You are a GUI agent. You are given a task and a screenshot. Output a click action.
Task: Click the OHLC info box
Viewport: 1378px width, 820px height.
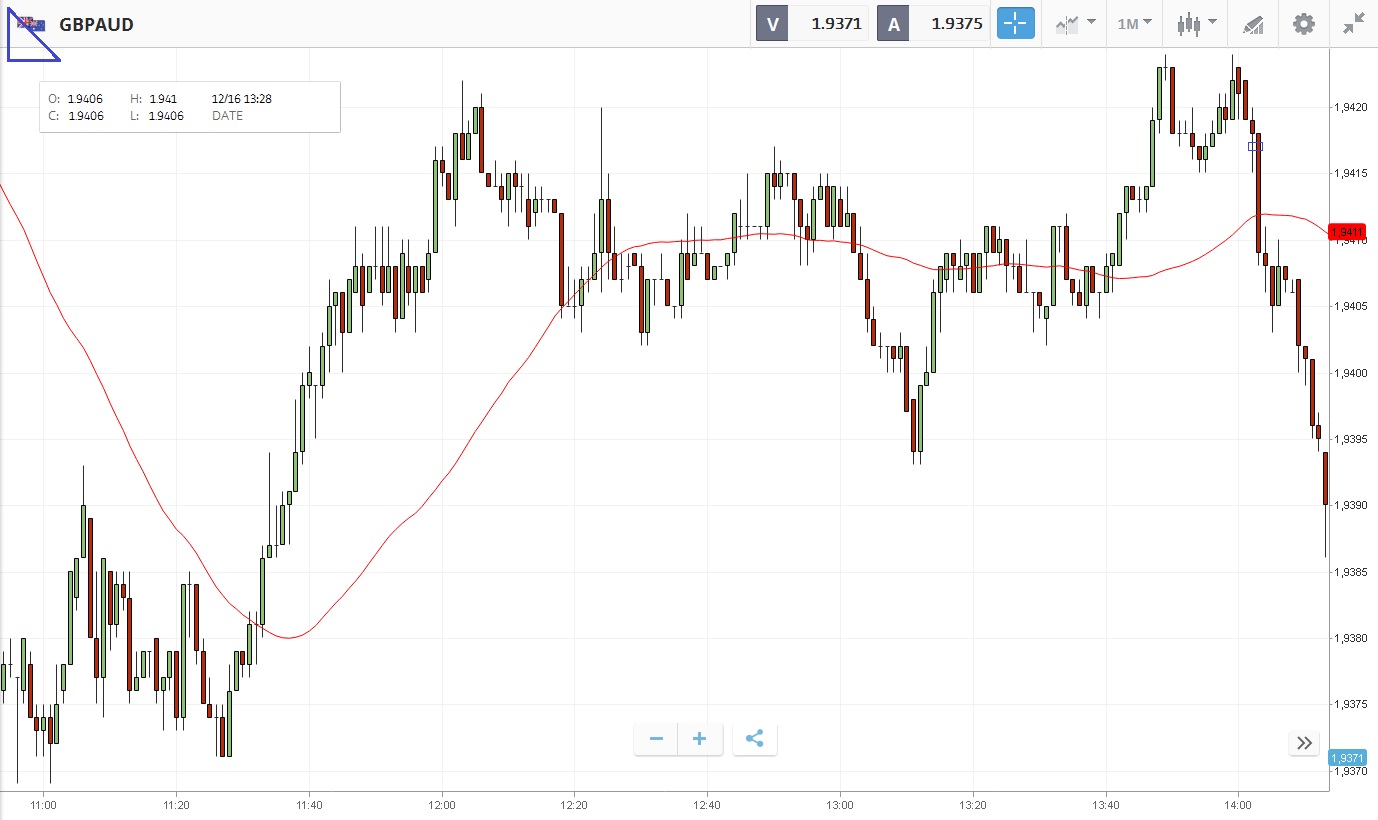[190, 107]
